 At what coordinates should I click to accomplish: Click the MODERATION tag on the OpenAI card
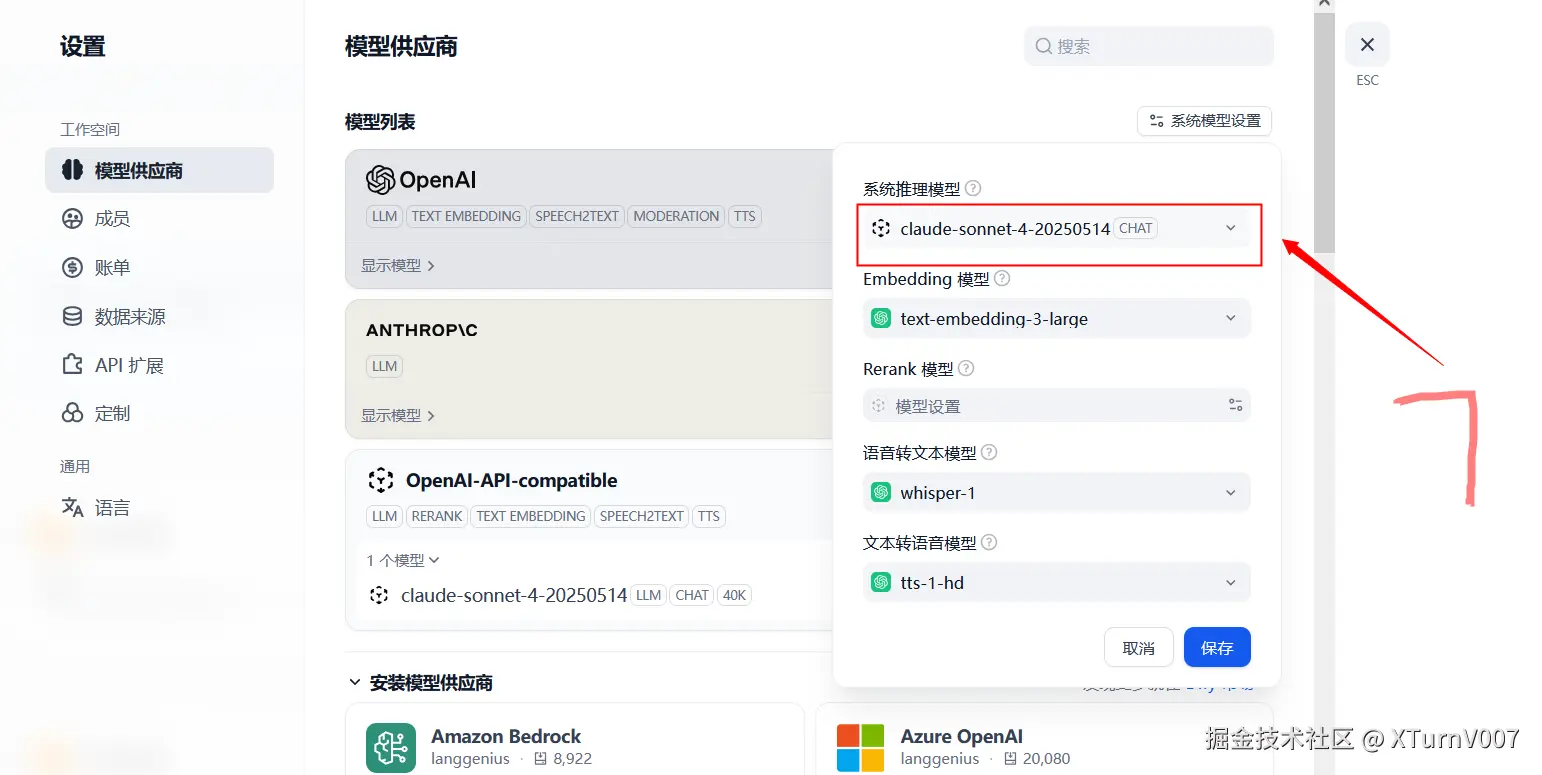click(x=676, y=216)
